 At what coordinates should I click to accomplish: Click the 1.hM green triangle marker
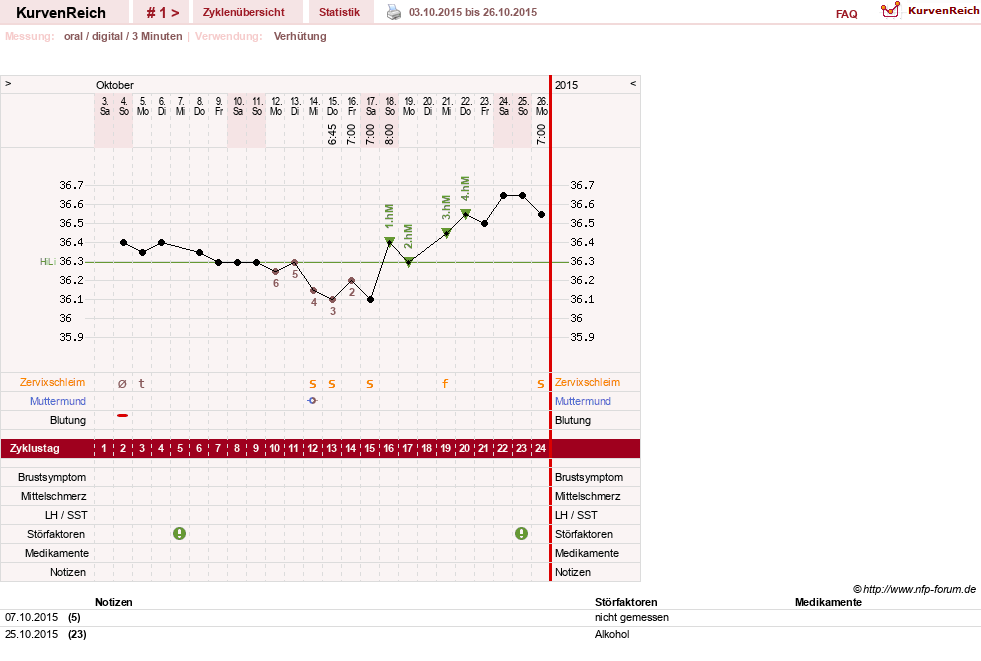[389, 241]
